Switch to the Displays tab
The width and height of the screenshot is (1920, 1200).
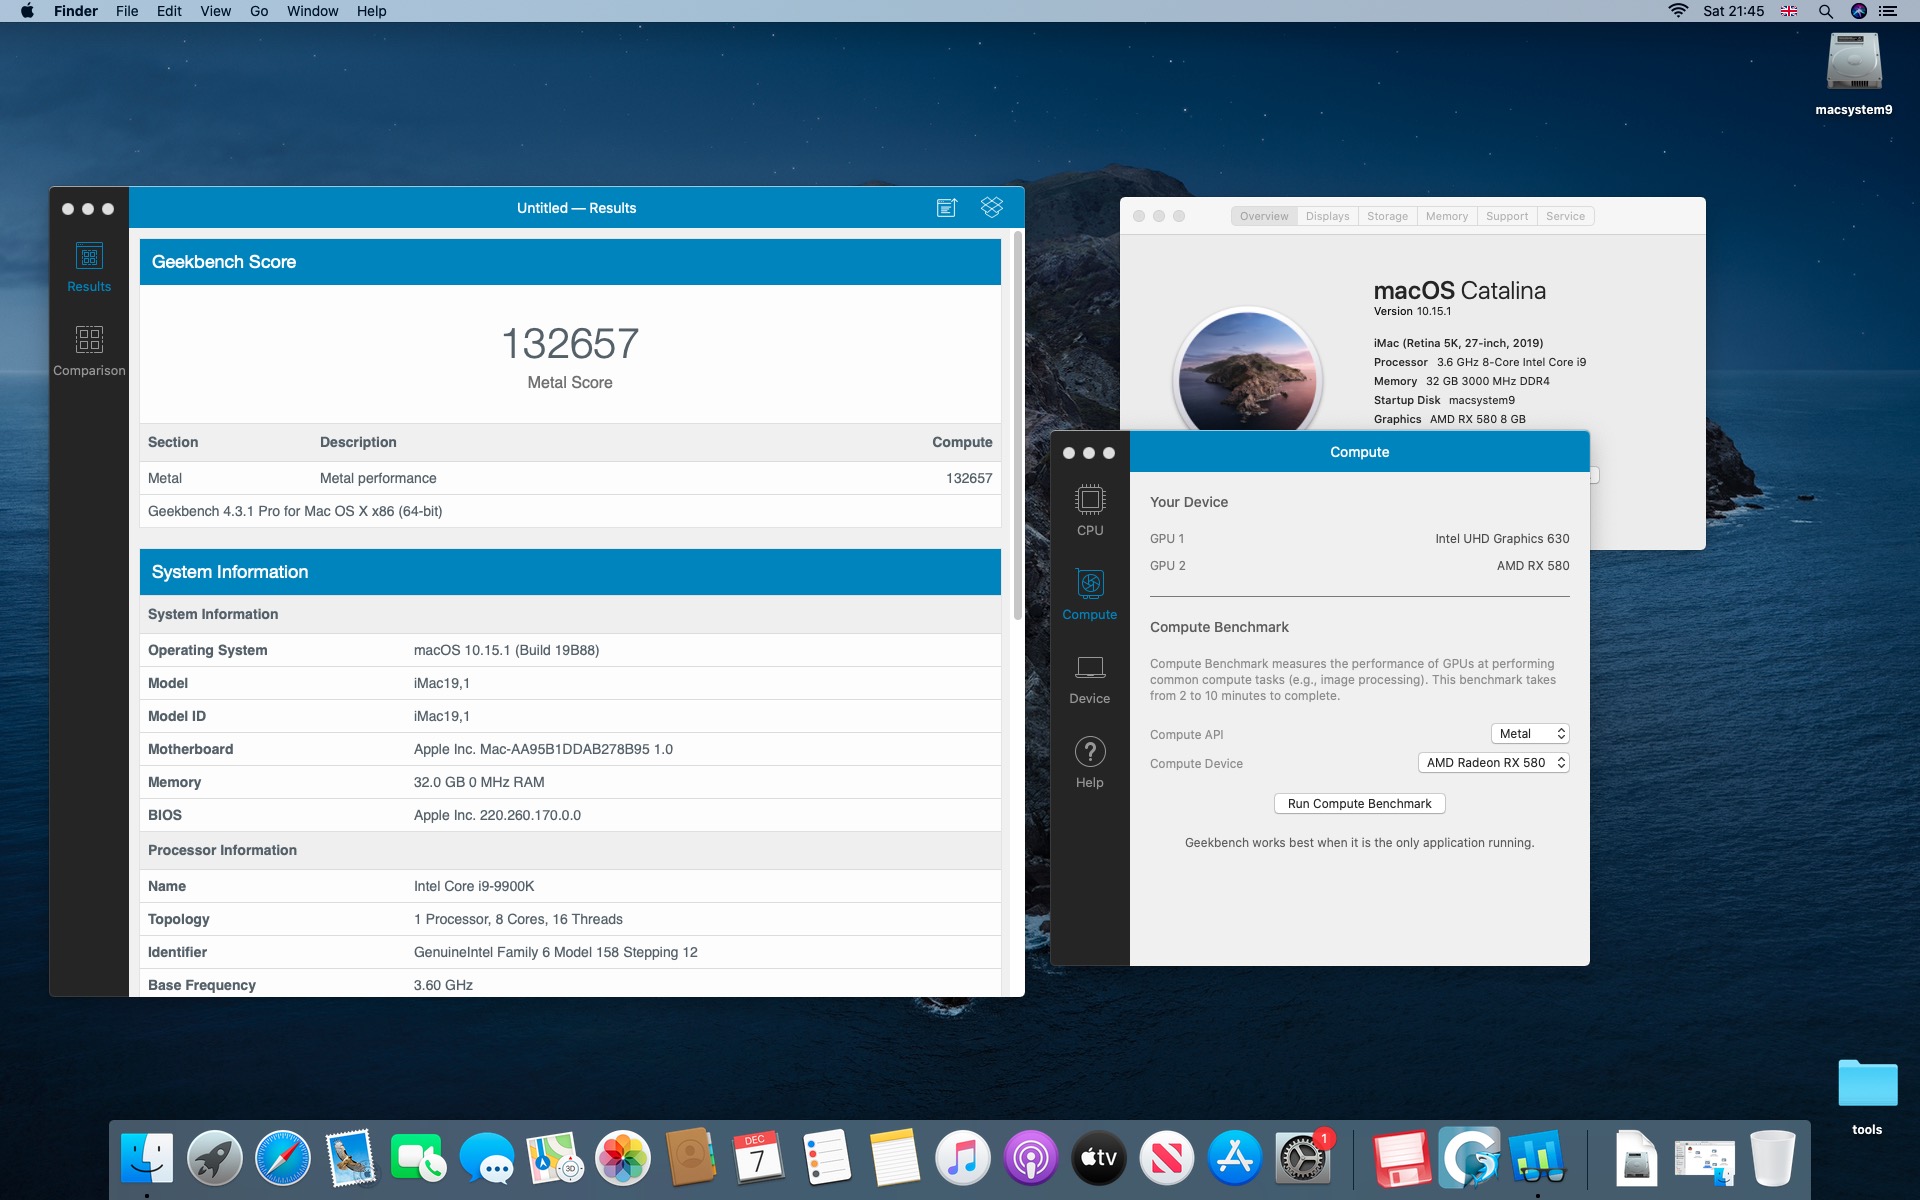[1327, 216]
